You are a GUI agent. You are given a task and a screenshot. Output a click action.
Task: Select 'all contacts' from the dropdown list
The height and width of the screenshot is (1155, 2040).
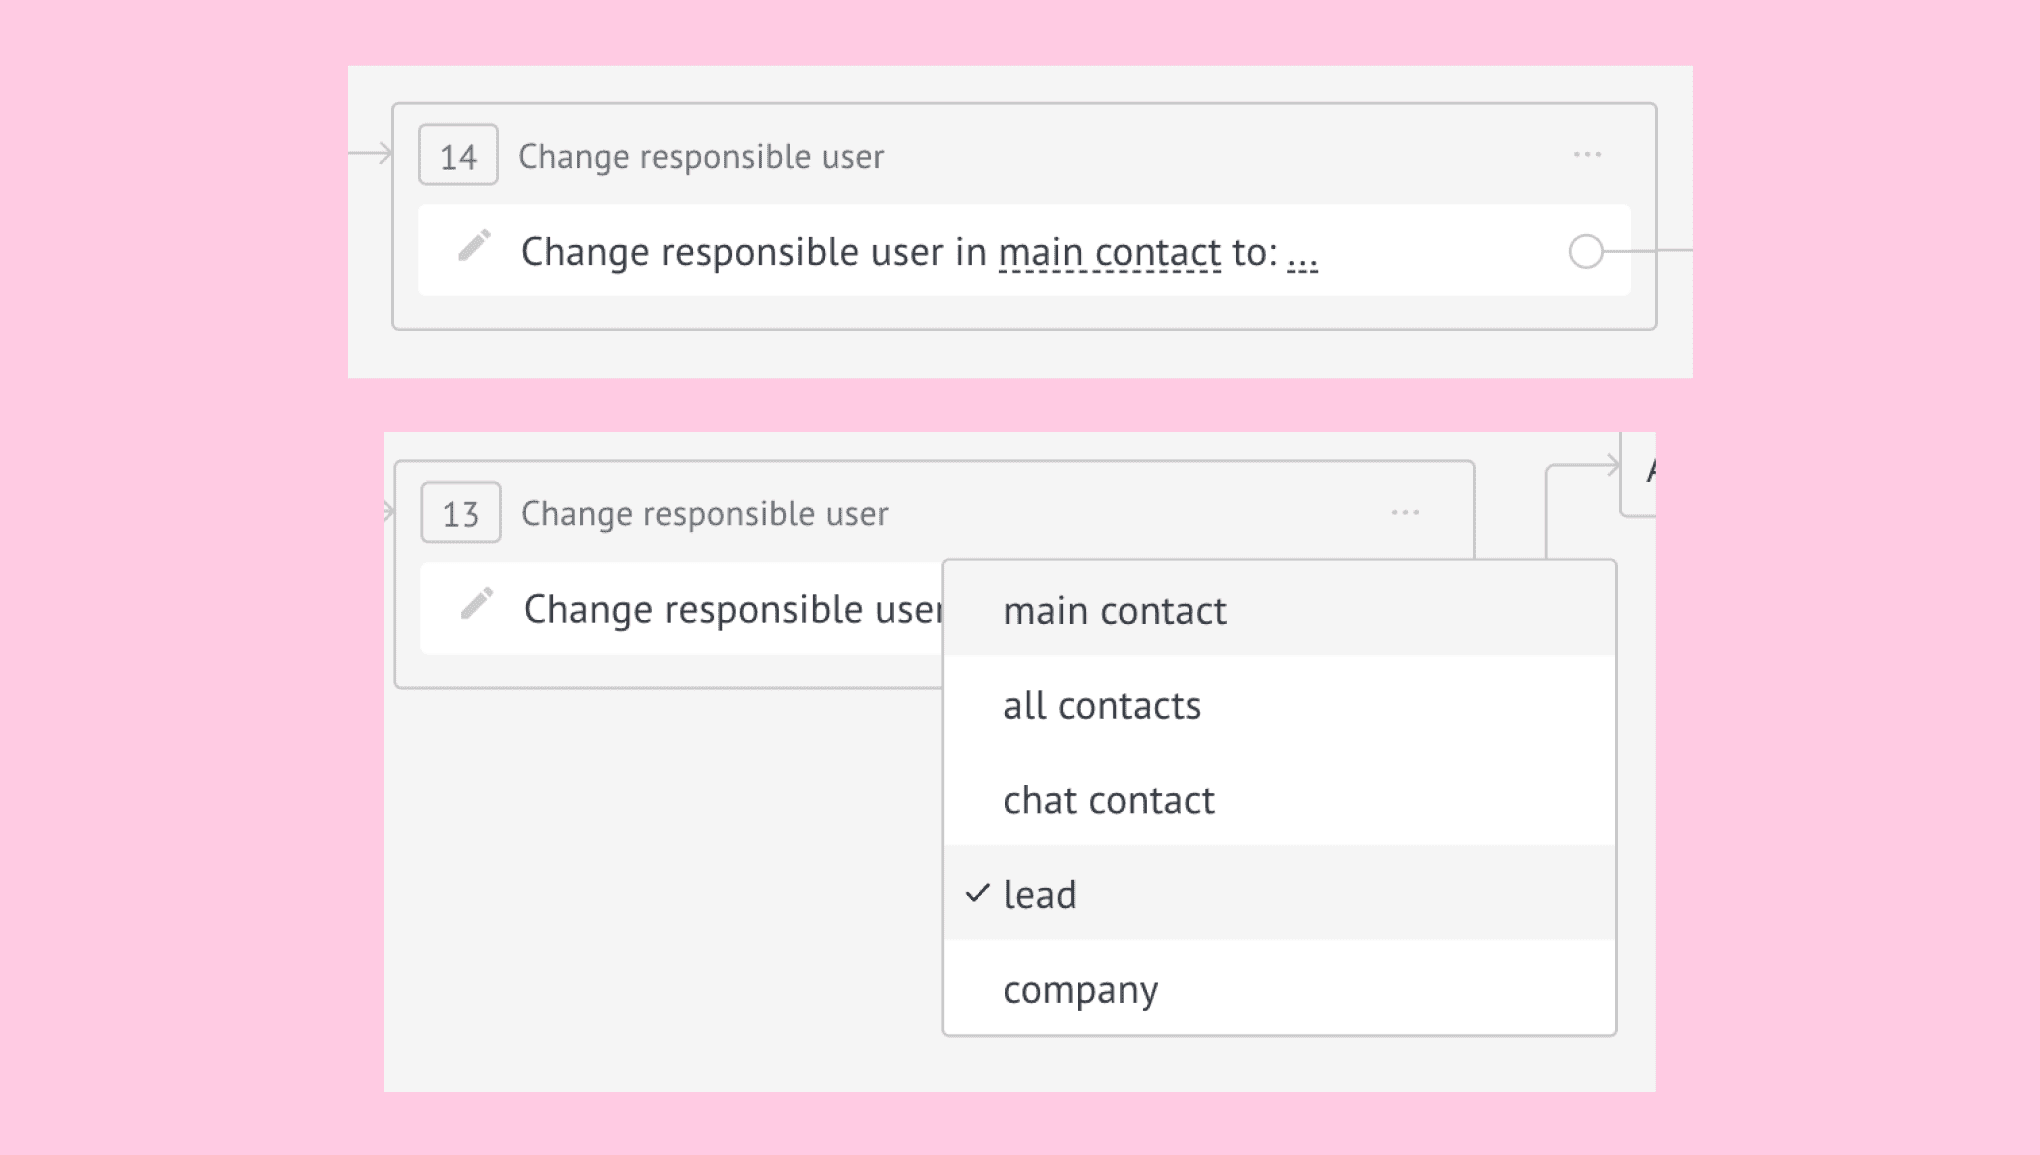point(1279,704)
